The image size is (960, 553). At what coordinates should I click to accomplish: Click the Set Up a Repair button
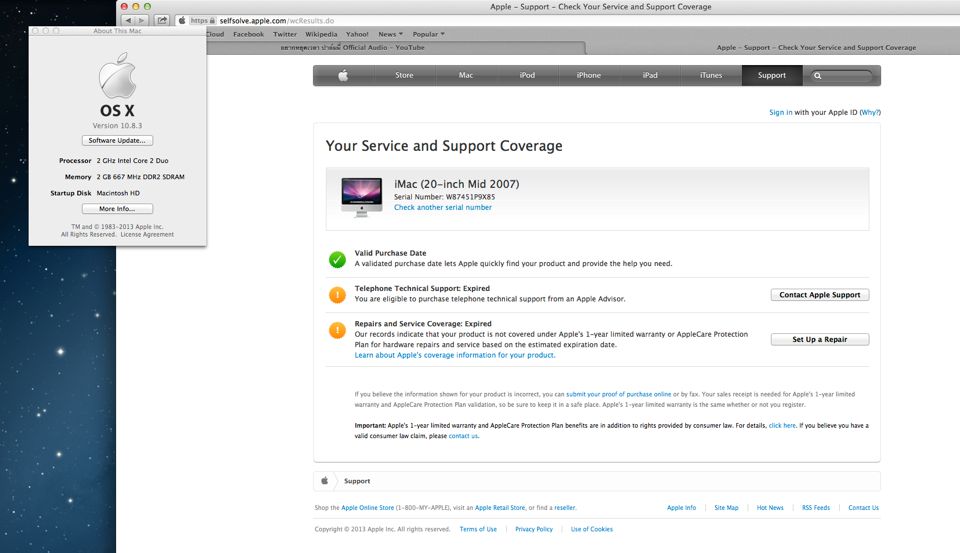pyautogui.click(x=820, y=339)
